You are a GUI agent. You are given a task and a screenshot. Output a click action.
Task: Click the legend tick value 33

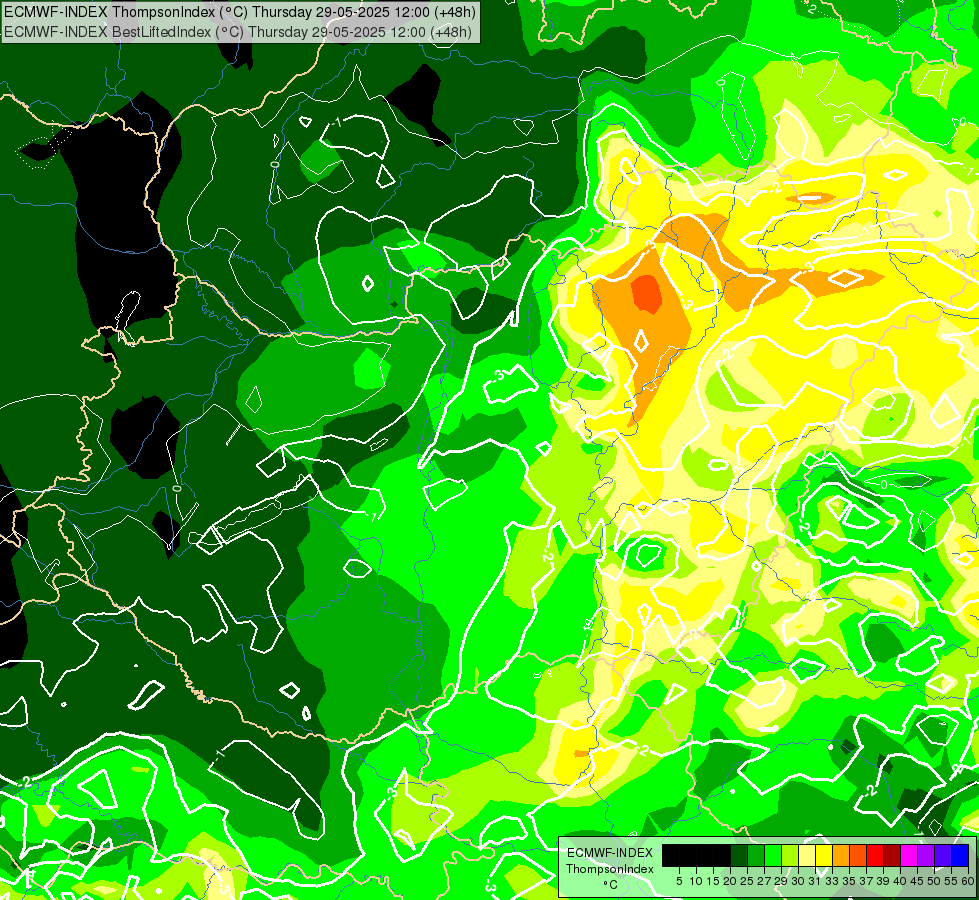832,881
